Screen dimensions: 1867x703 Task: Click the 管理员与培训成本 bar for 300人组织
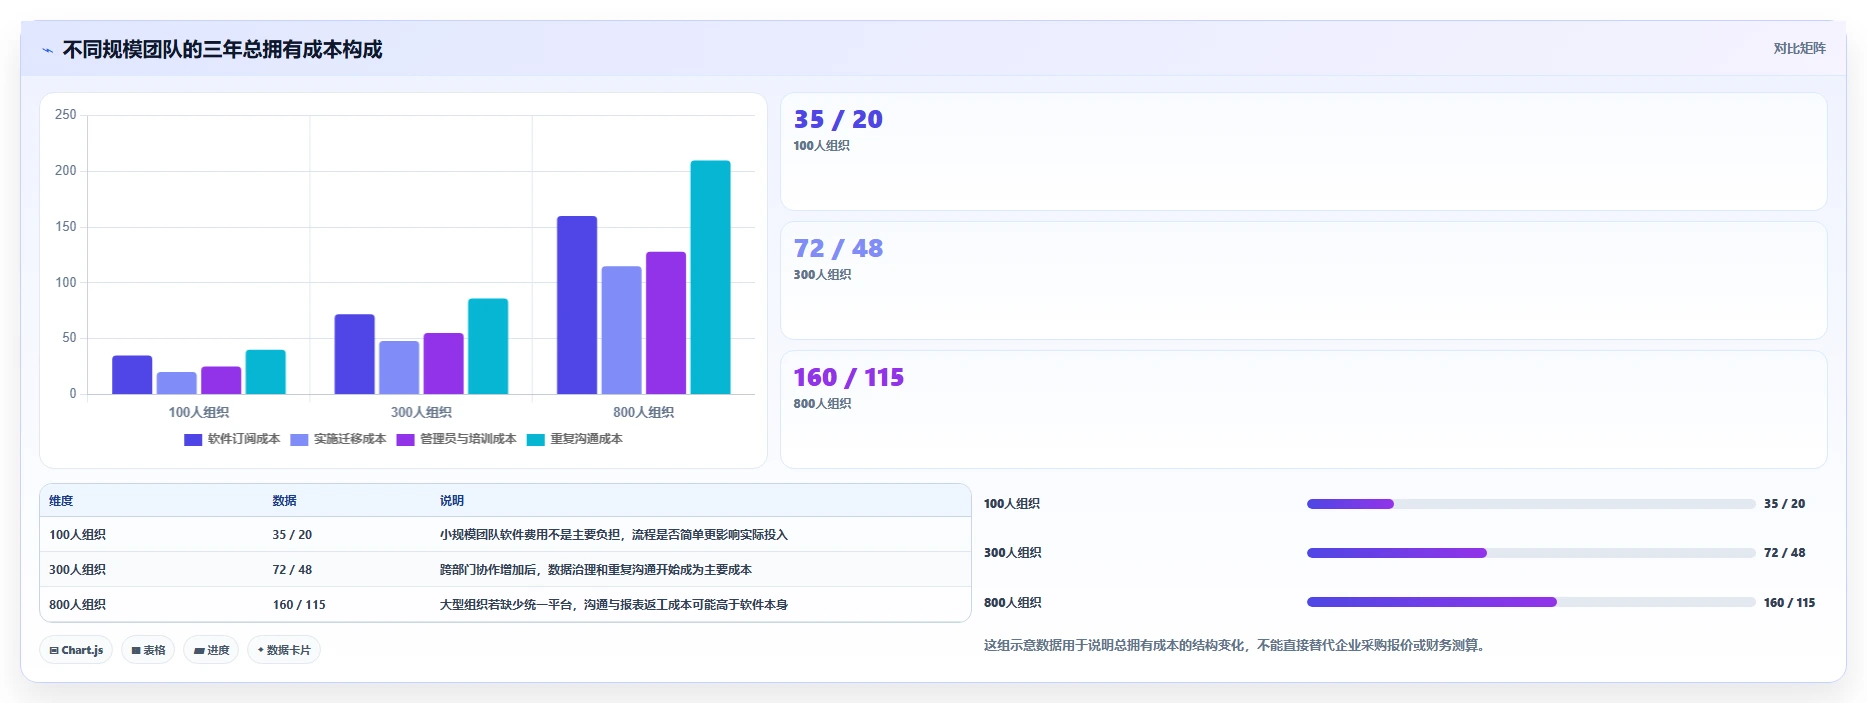[x=443, y=364]
